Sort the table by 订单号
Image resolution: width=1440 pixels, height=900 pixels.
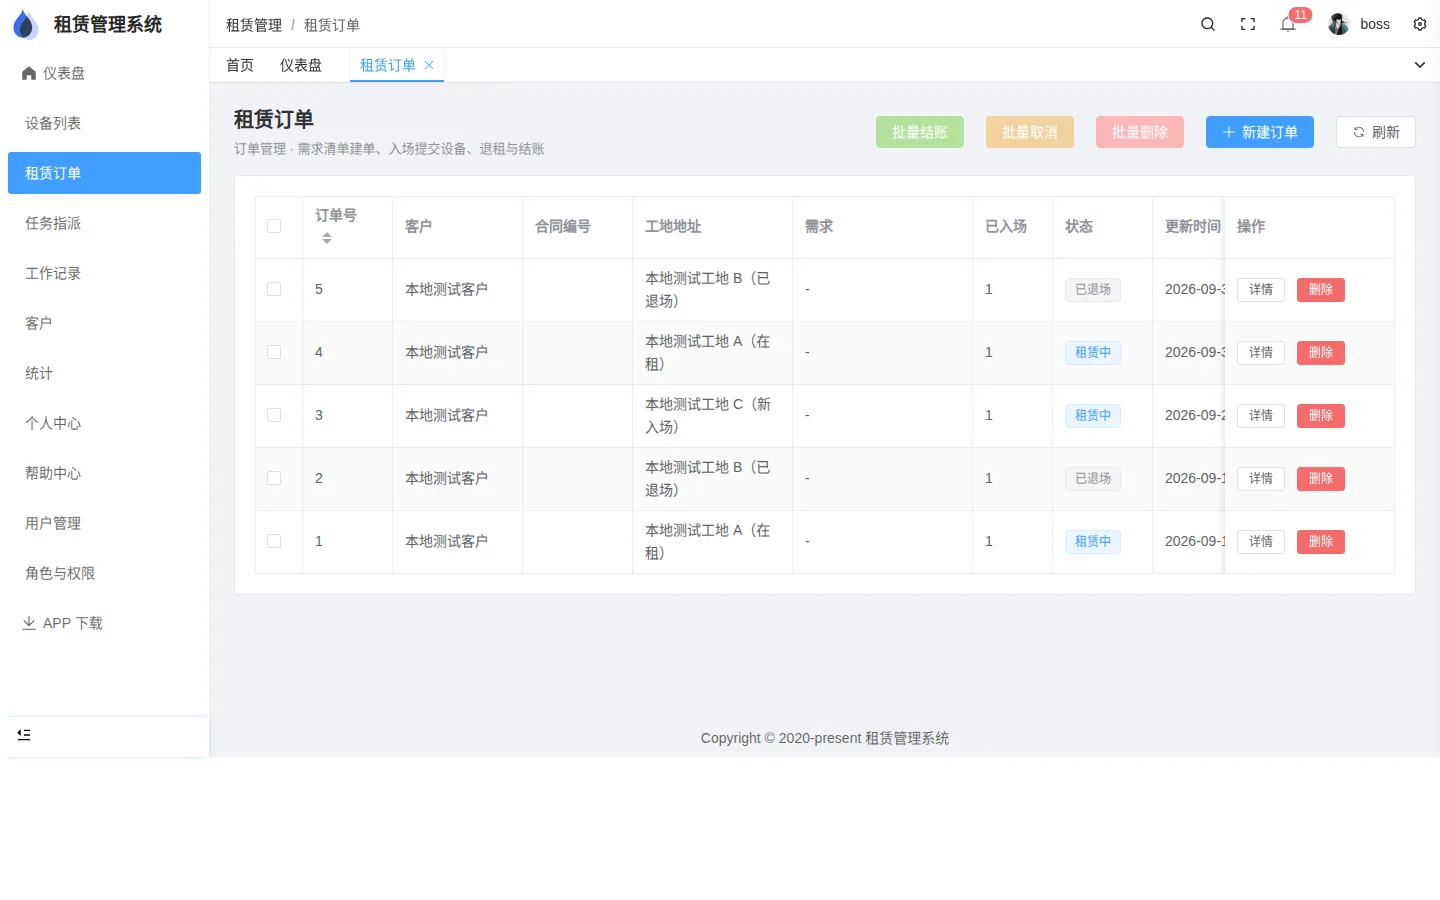327,238
